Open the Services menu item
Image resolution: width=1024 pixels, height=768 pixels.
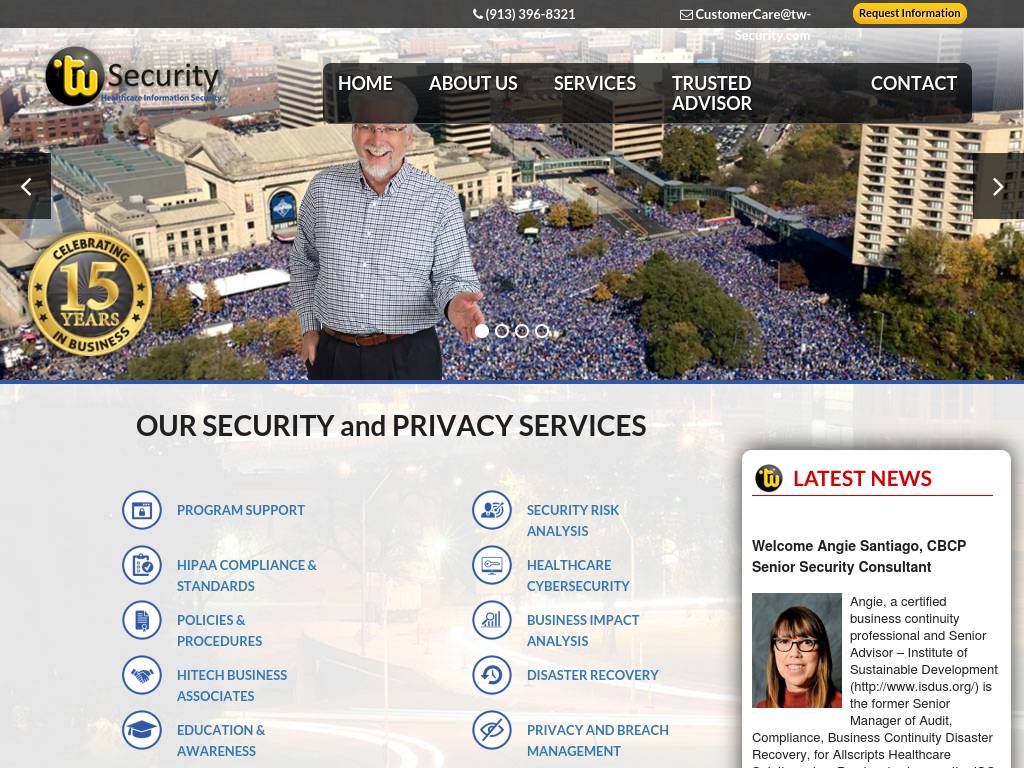[594, 84]
